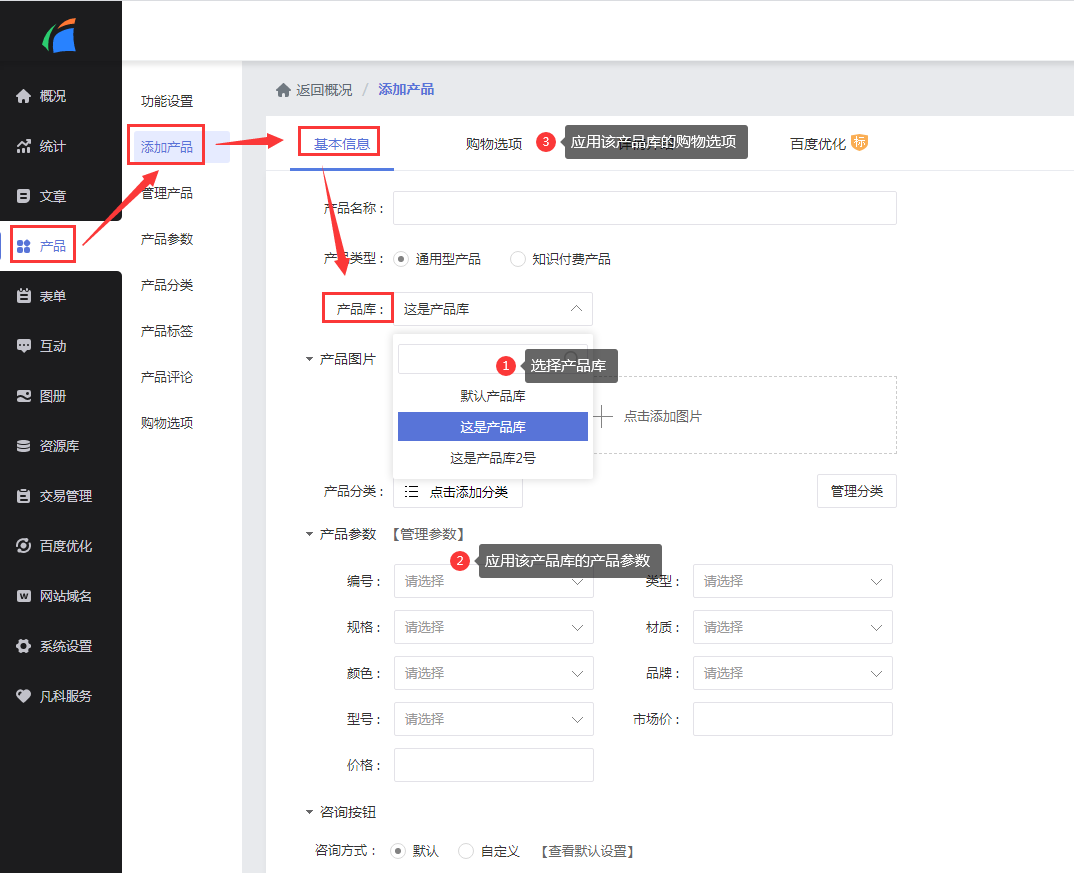This screenshot has height=873, width=1074.
Task: Click the 返回概况 breadcrumb link
Action: coord(324,90)
